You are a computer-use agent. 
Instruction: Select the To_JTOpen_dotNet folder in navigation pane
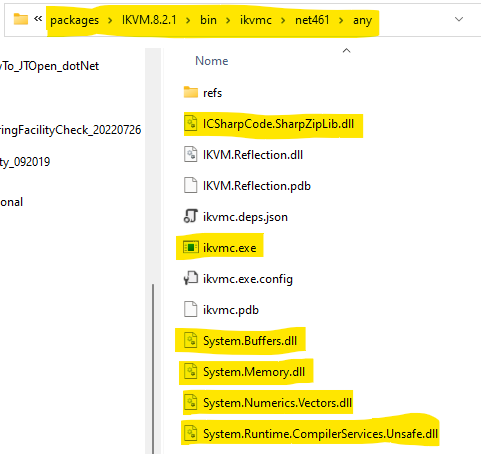pos(49,66)
